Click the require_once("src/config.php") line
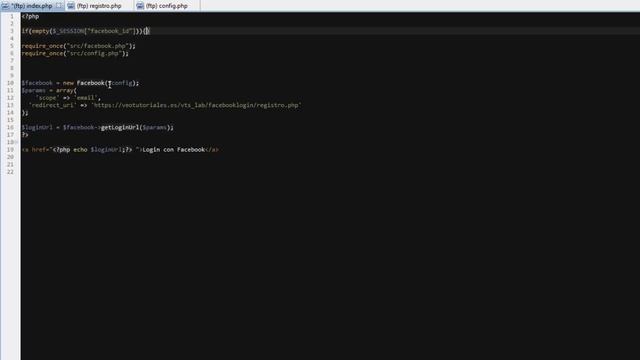Viewport: 640px width, 360px height. pyautogui.click(x=75, y=53)
